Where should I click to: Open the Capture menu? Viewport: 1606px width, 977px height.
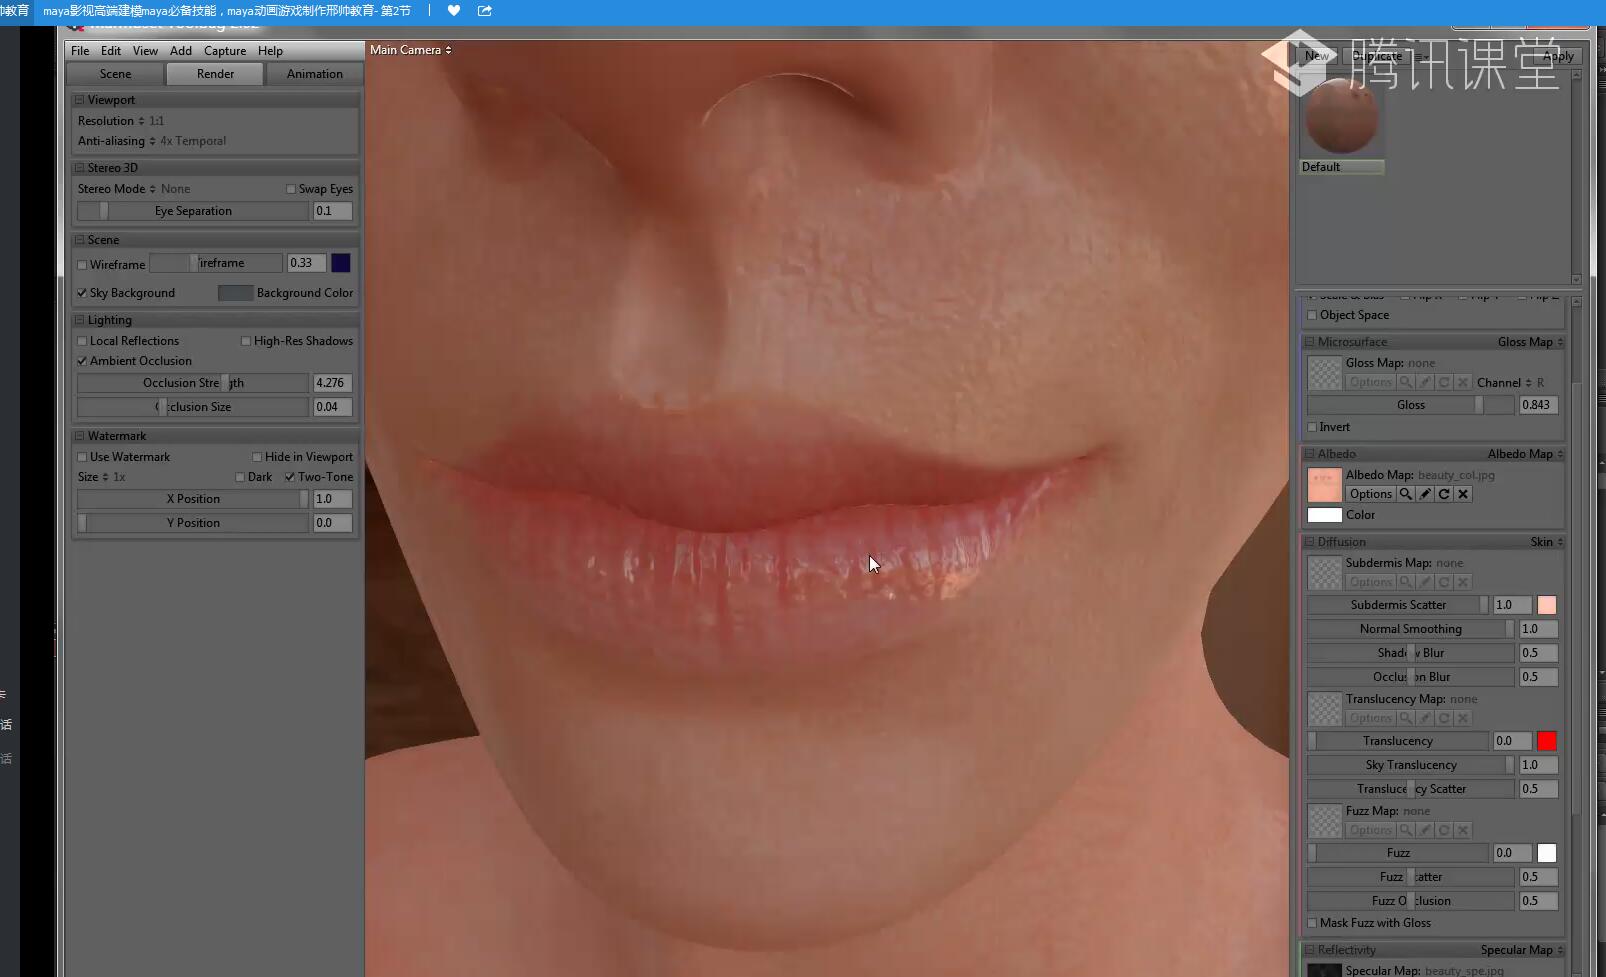[x=225, y=51]
